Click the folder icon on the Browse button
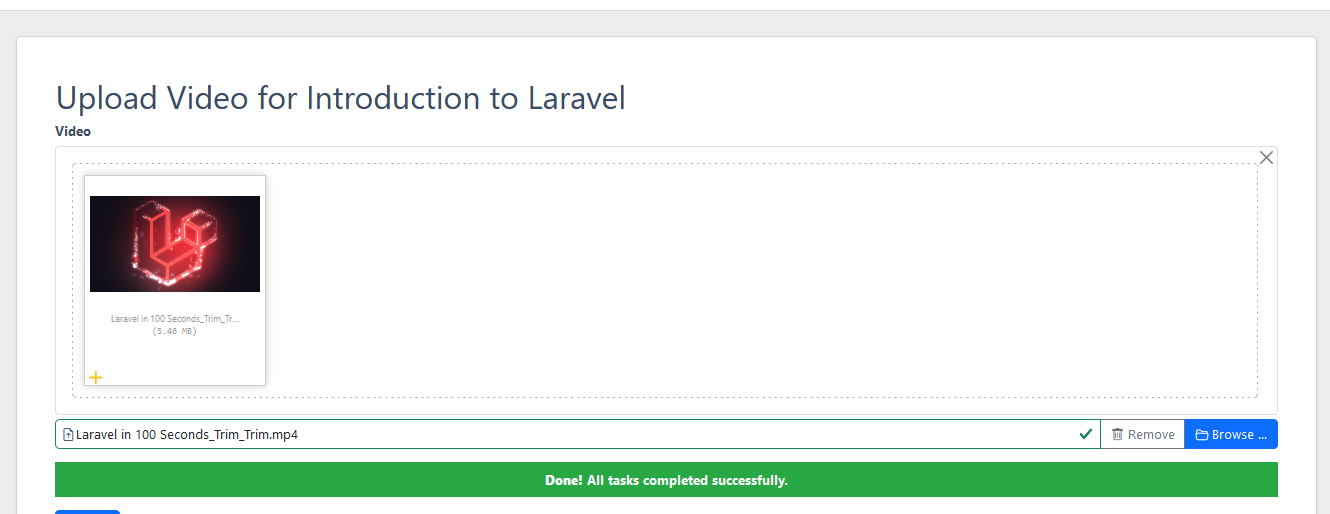This screenshot has width=1330, height=514. click(x=1200, y=435)
